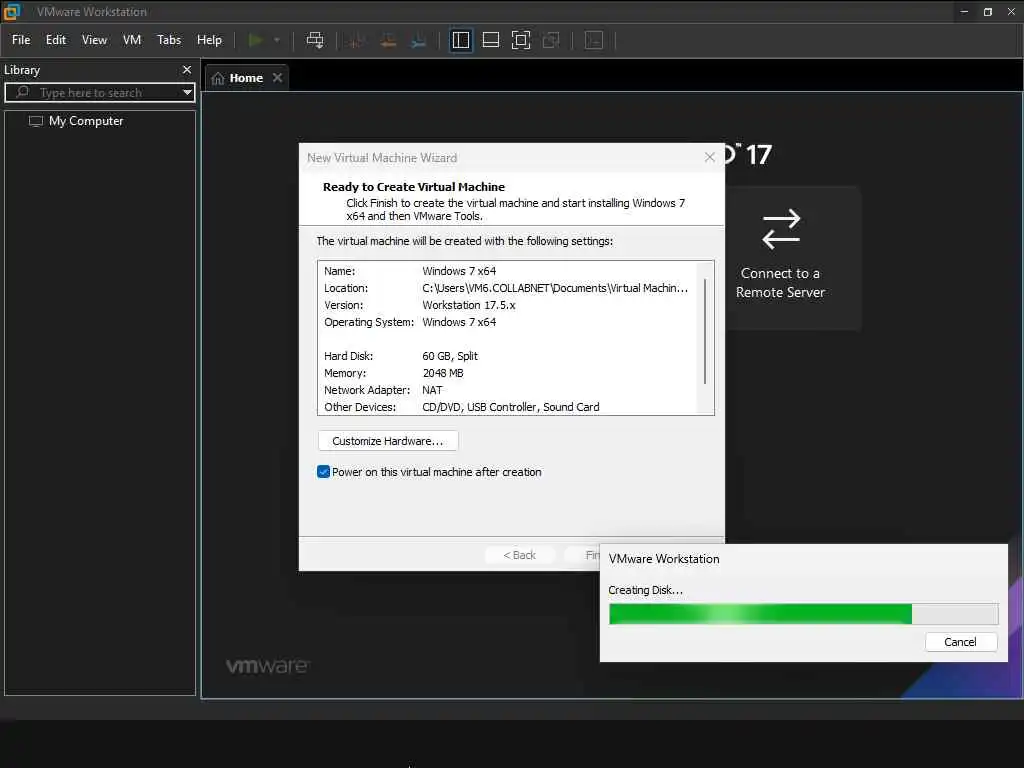1024x768 pixels.
Task: Open the View menu
Action: [94, 40]
